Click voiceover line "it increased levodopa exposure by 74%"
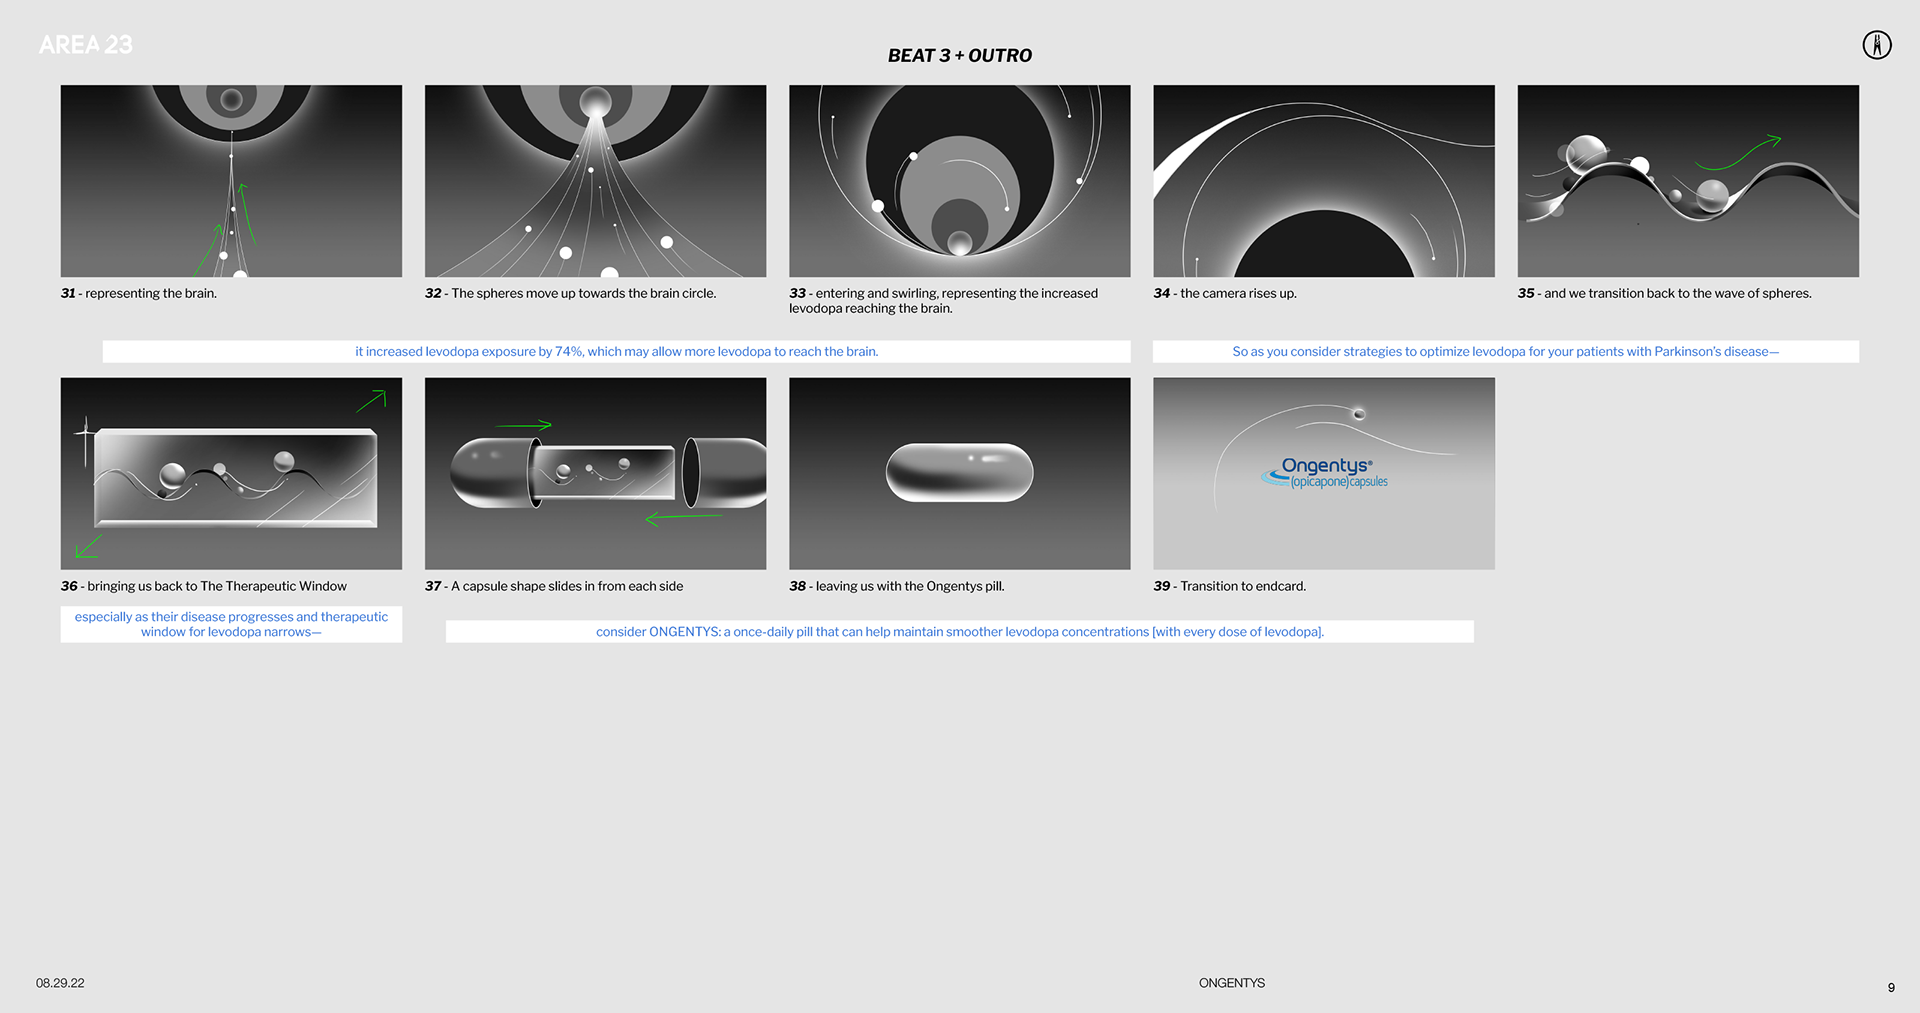 click(617, 352)
